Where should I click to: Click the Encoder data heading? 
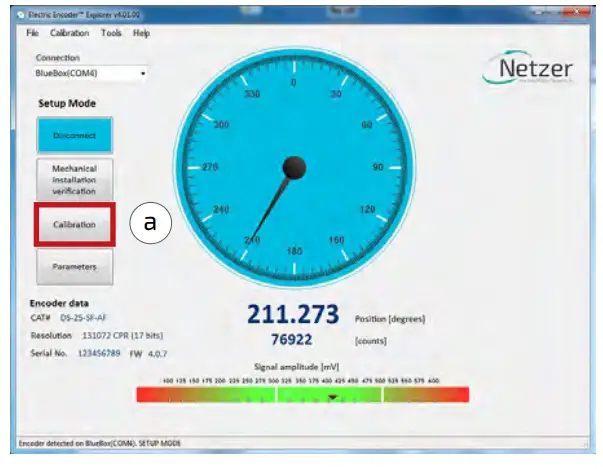click(x=59, y=303)
